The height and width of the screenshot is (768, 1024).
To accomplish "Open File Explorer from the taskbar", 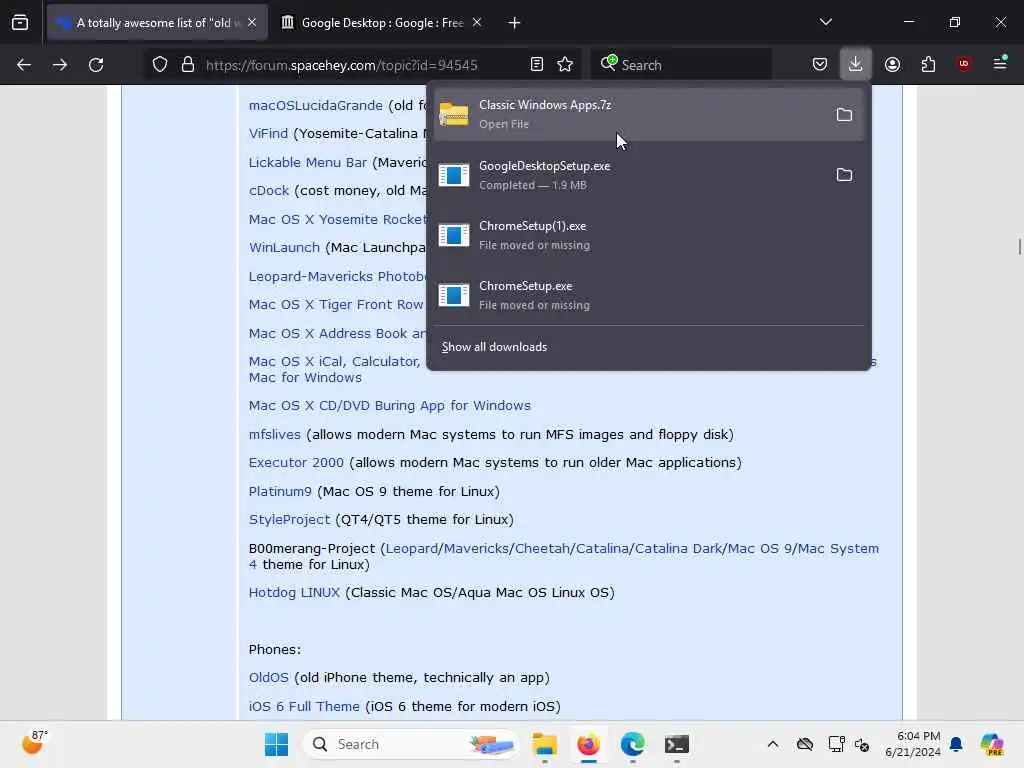I will pos(544,744).
